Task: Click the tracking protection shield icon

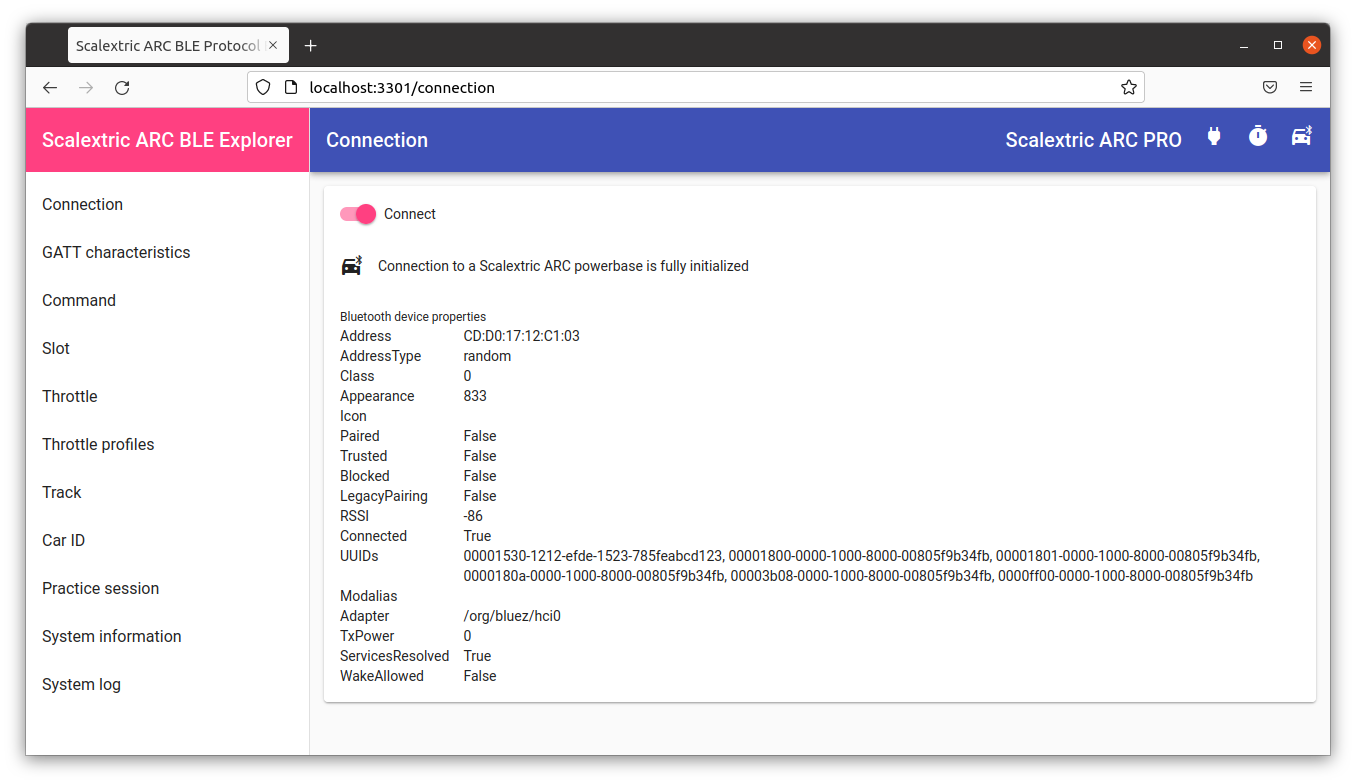Action: pyautogui.click(x=262, y=87)
